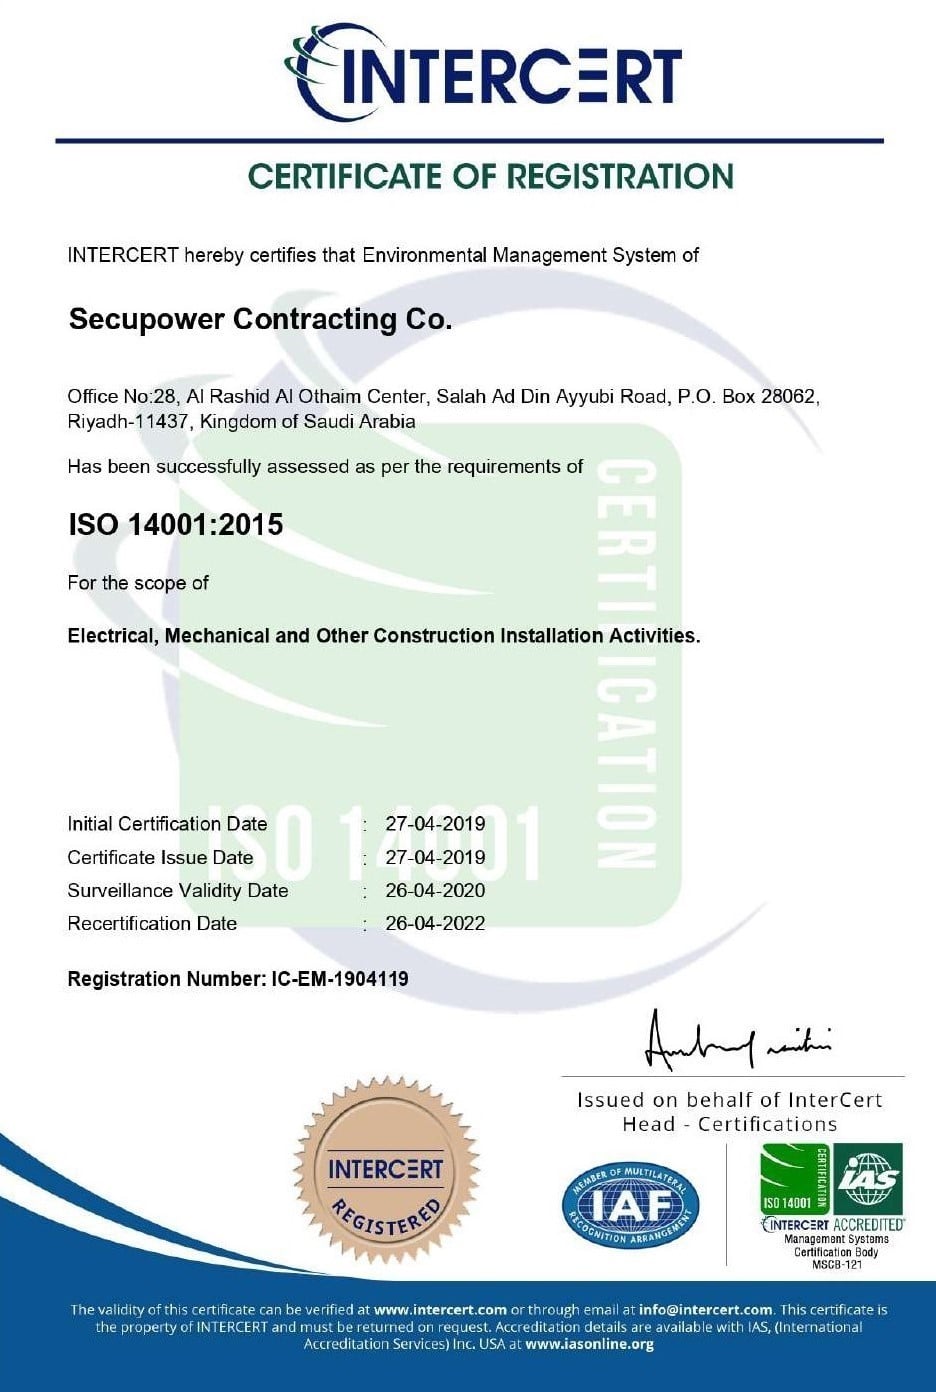The image size is (936, 1392).
Task: Click the scope line about Electrical, Mechanical activities
Action: [x=384, y=636]
